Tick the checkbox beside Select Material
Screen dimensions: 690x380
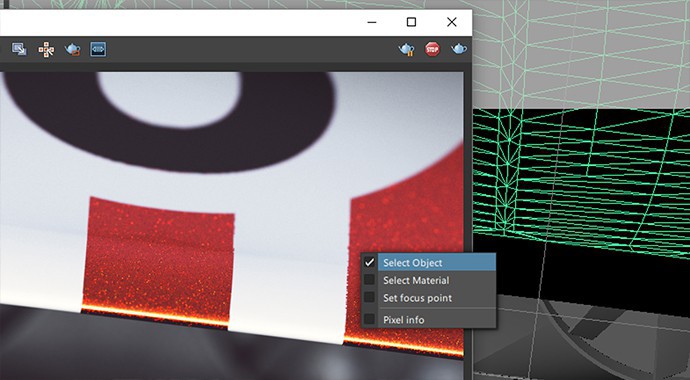370,280
